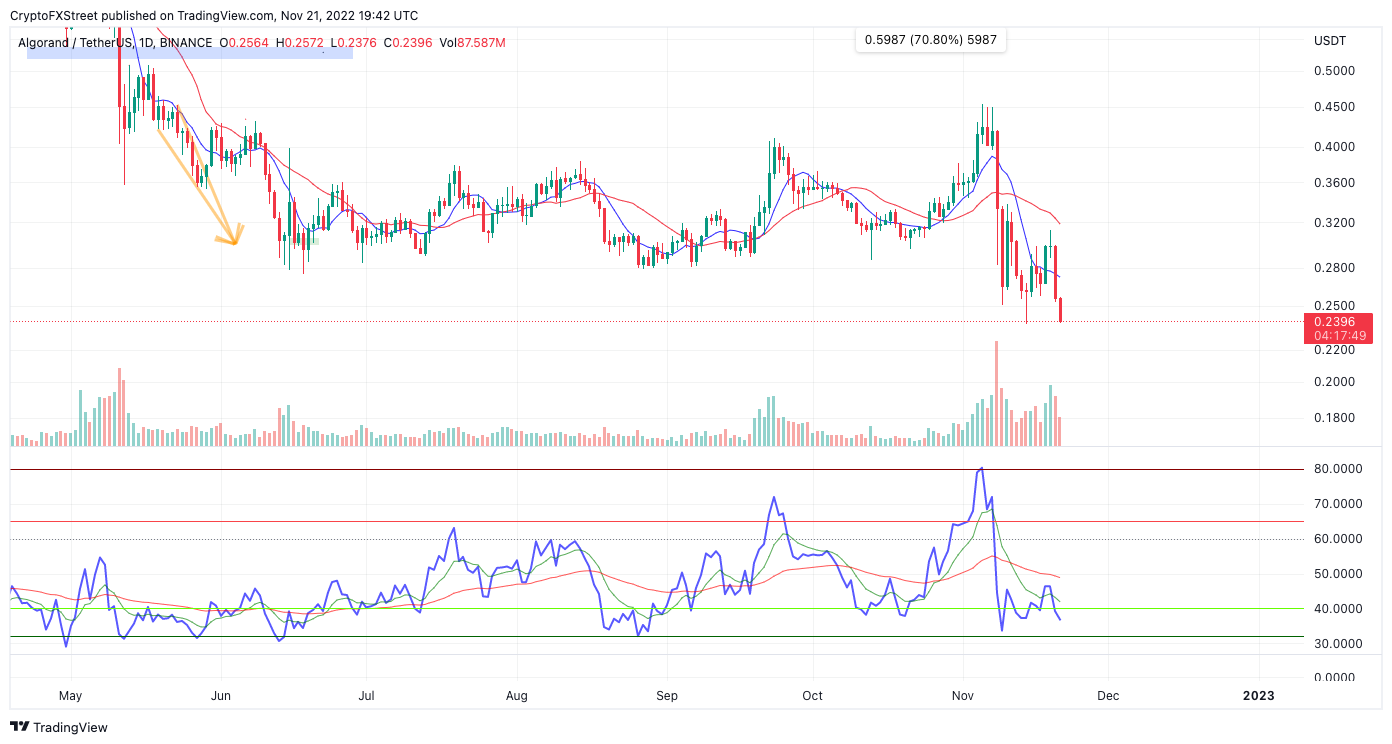Select the RSI peak near 80 in November

(982, 468)
